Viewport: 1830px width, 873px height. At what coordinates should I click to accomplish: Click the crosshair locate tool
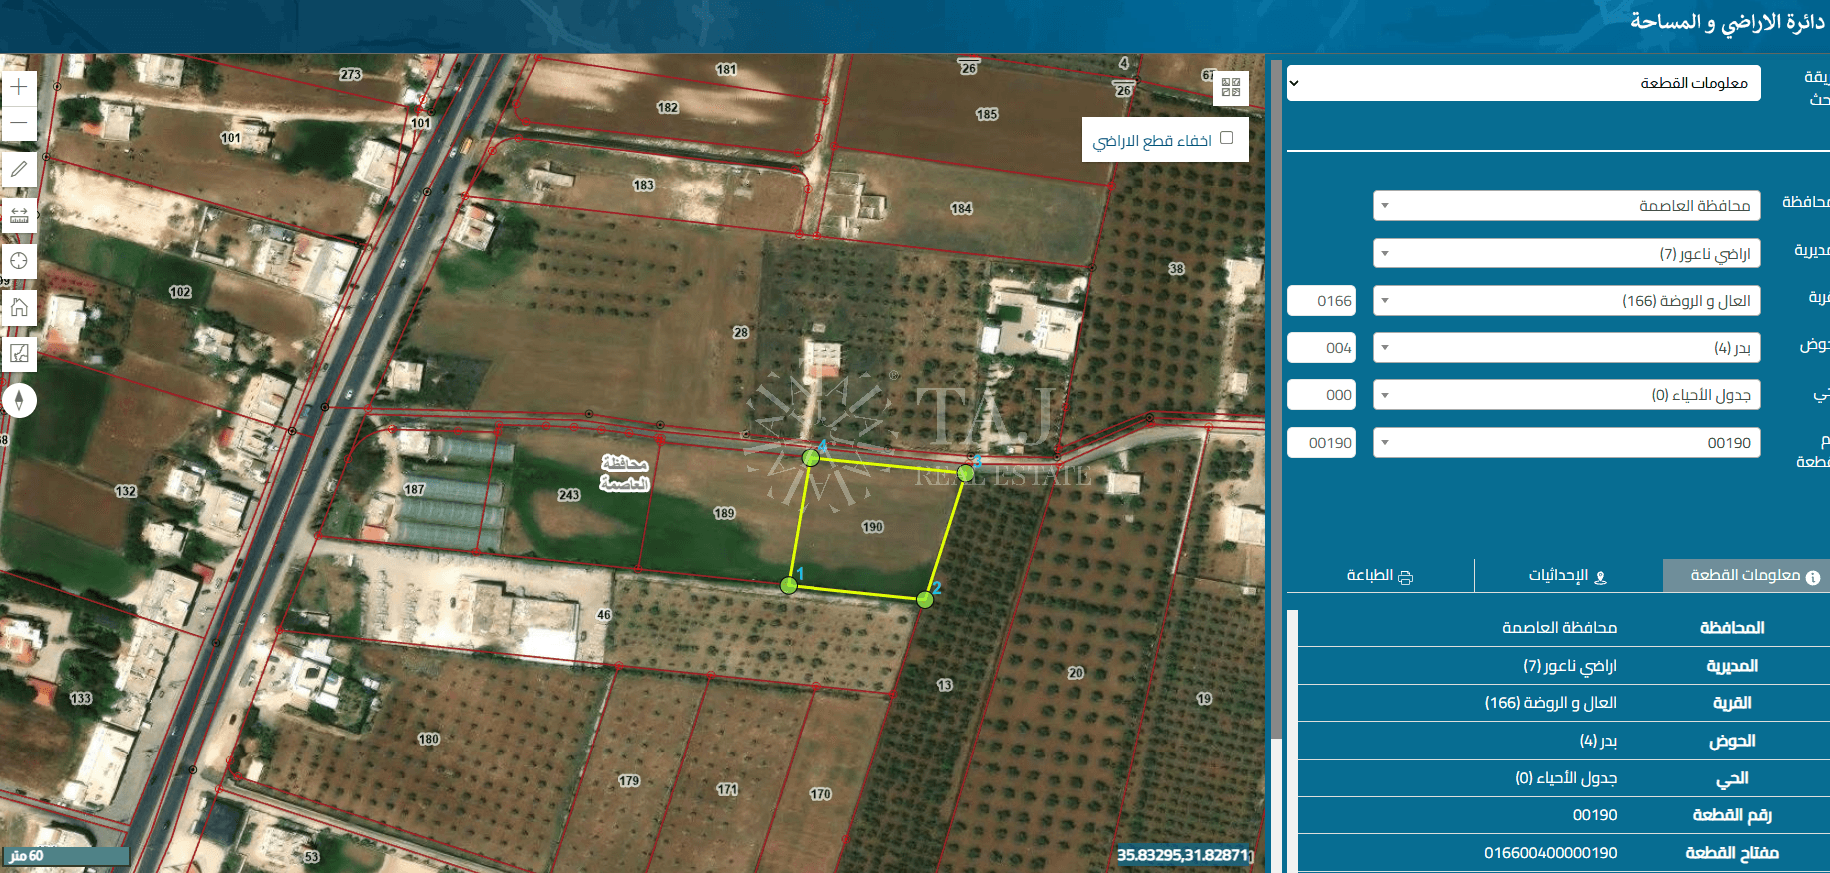point(19,261)
